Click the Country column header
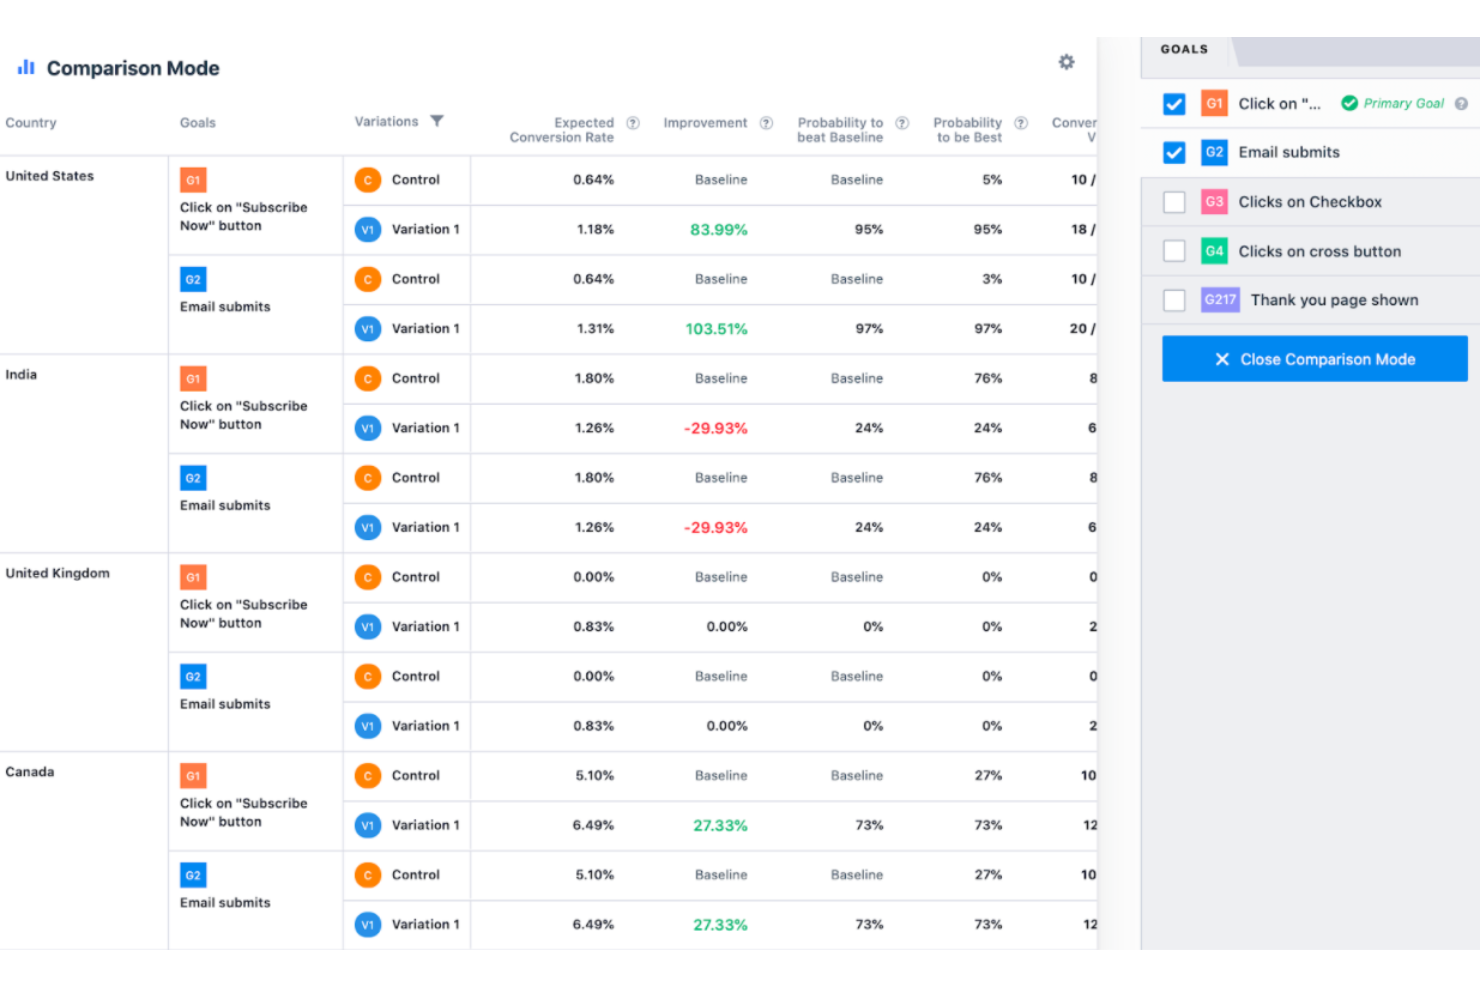Image resolution: width=1480 pixels, height=987 pixels. click(31, 122)
